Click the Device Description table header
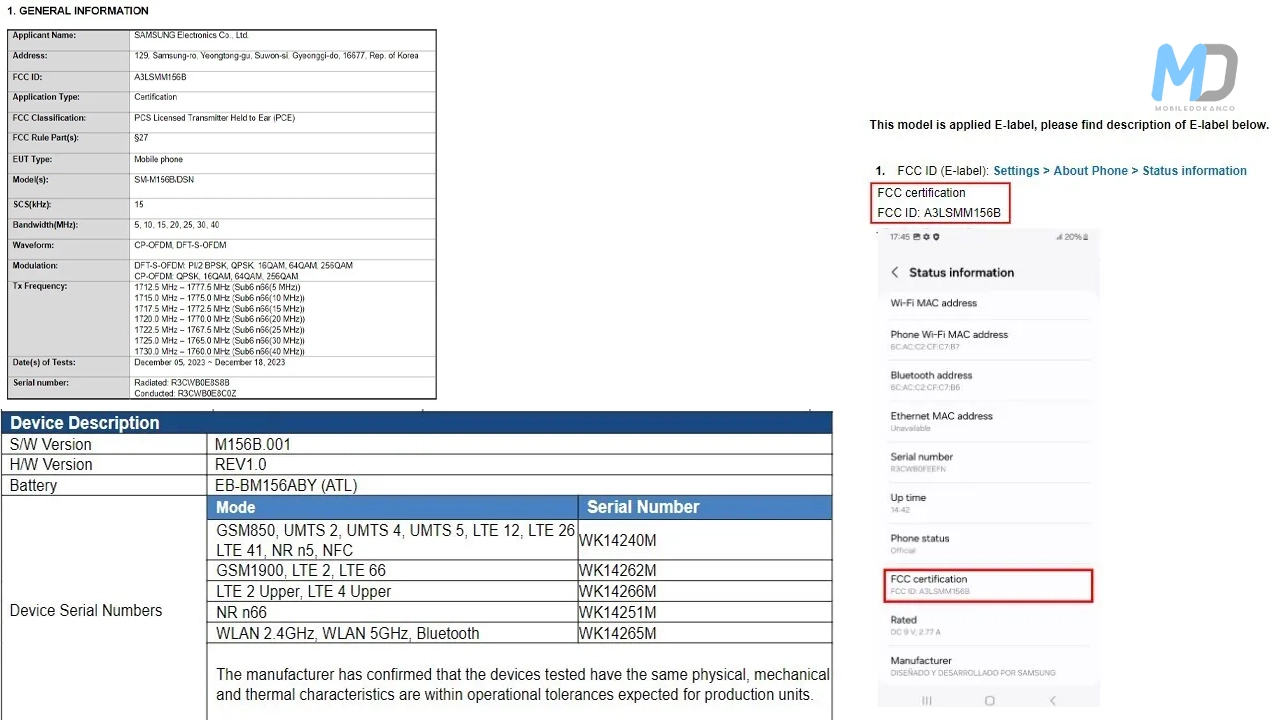The width and height of the screenshot is (1280, 720). [x=85, y=423]
